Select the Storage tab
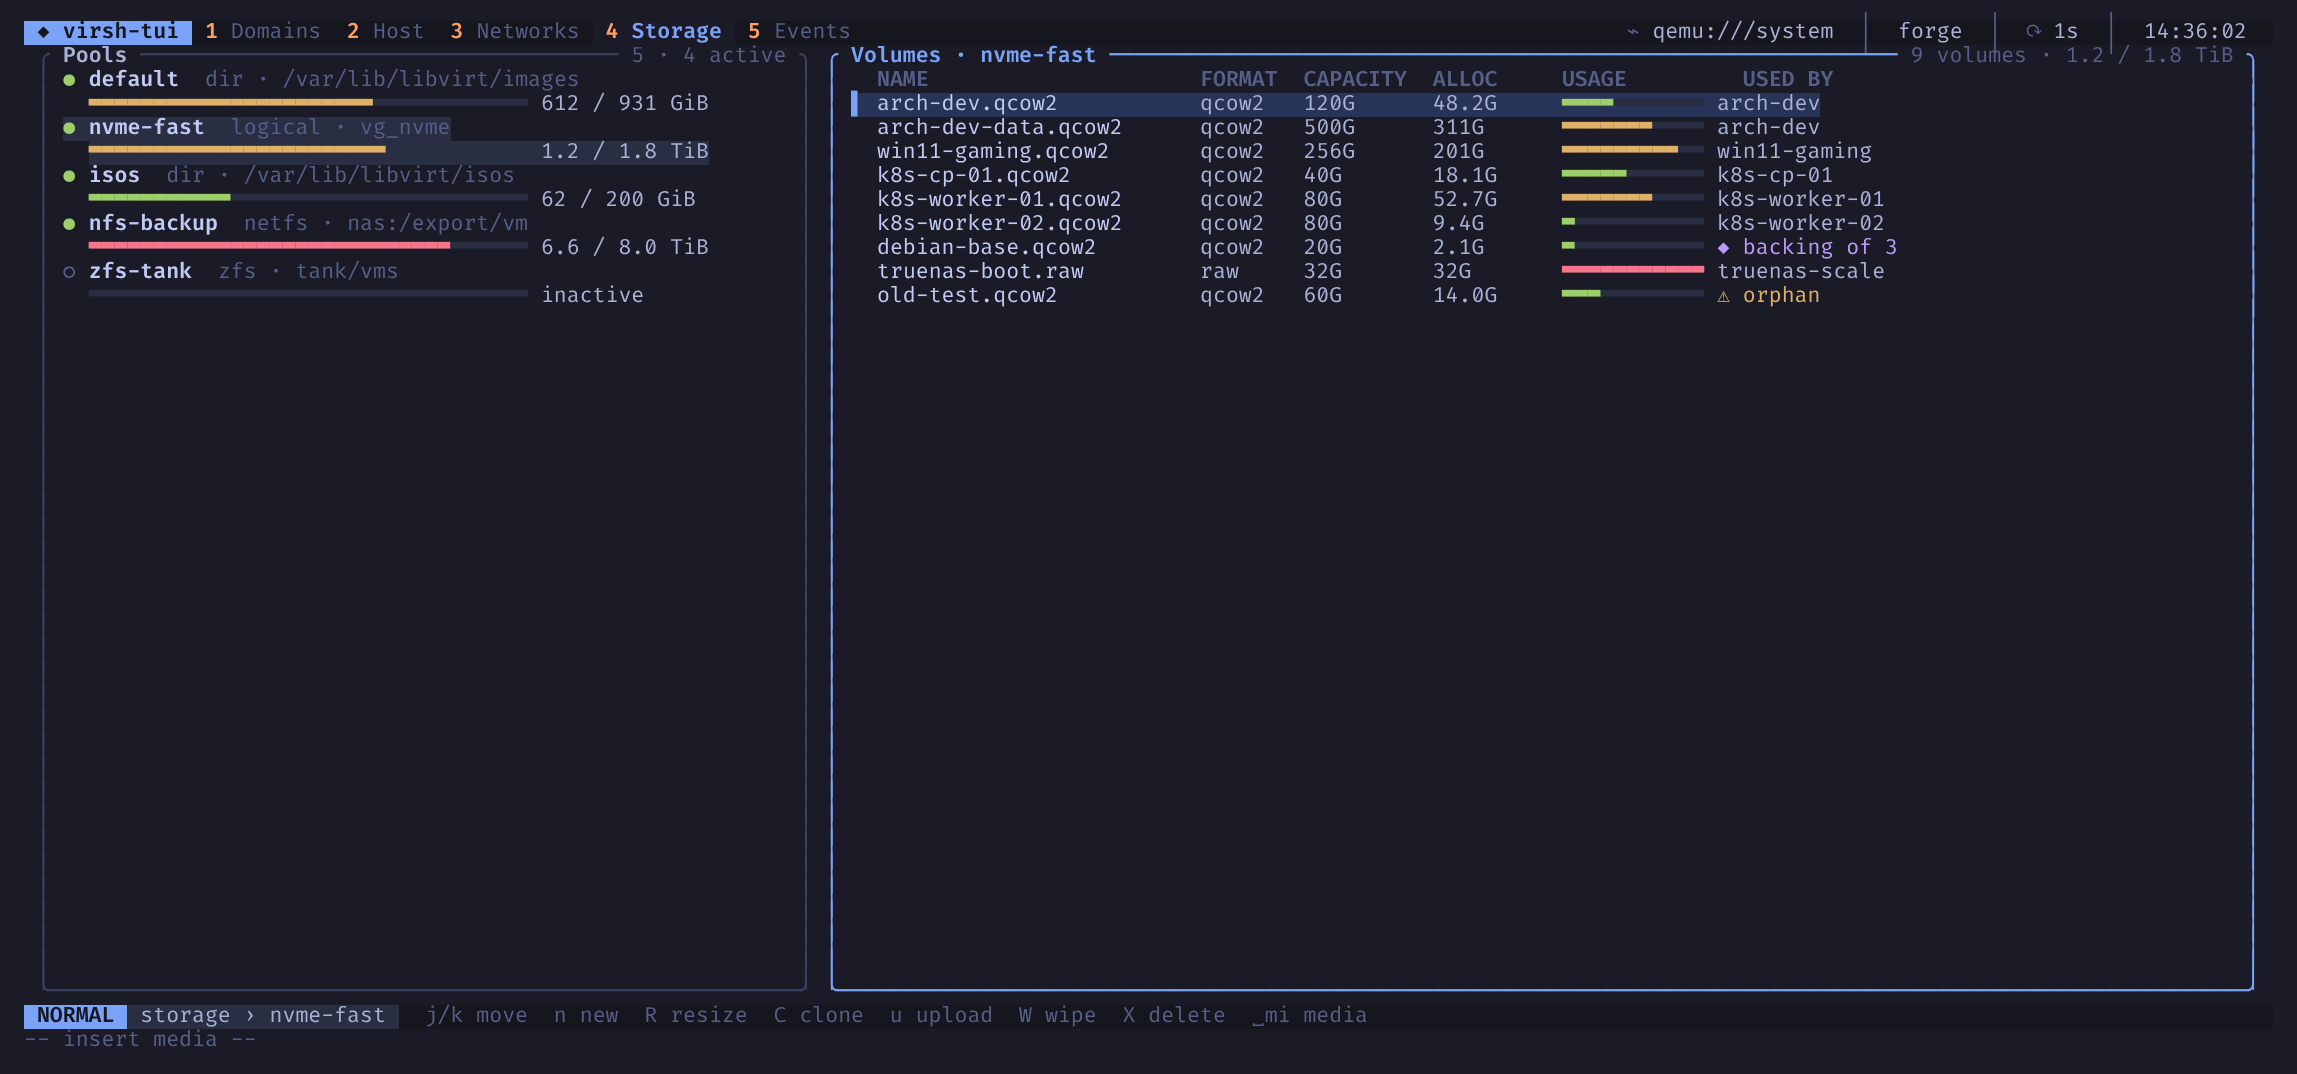This screenshot has height=1074, width=2297. (x=663, y=32)
